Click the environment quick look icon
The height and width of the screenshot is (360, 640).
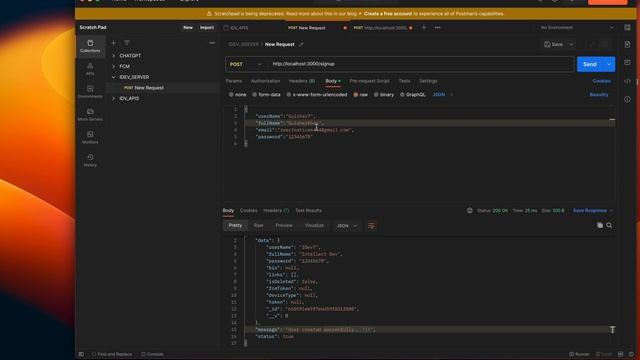point(627,27)
